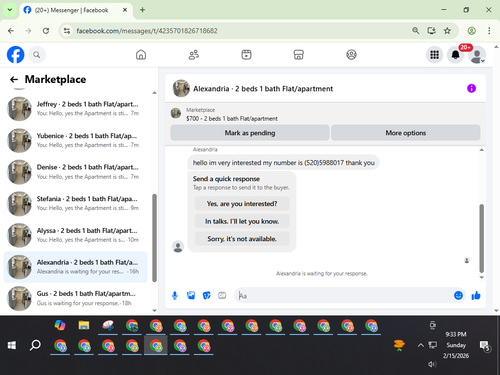Open the Groups icon in top navigation
The image size is (500, 375).
pos(351,55)
